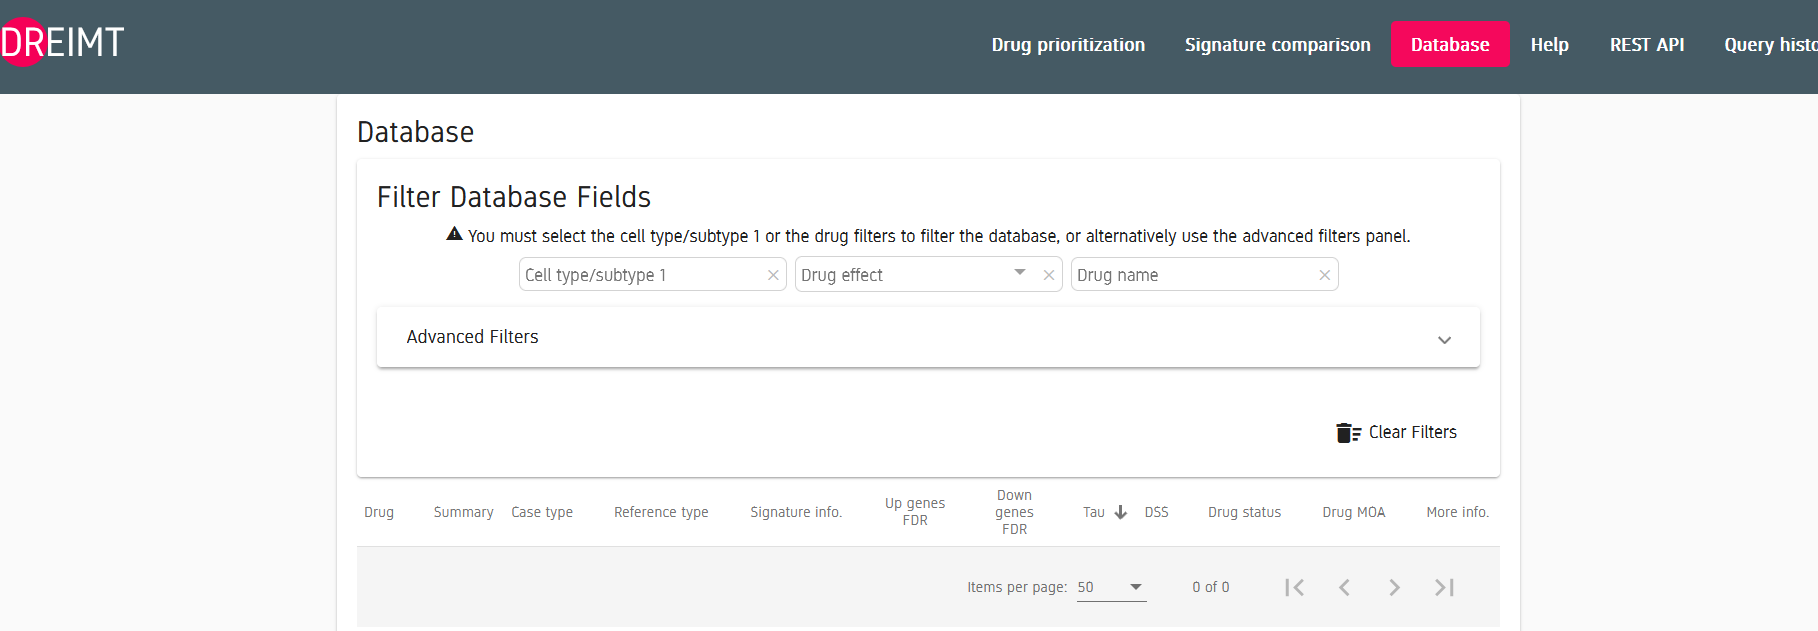
Task: Open the Help menu item
Action: (1549, 45)
